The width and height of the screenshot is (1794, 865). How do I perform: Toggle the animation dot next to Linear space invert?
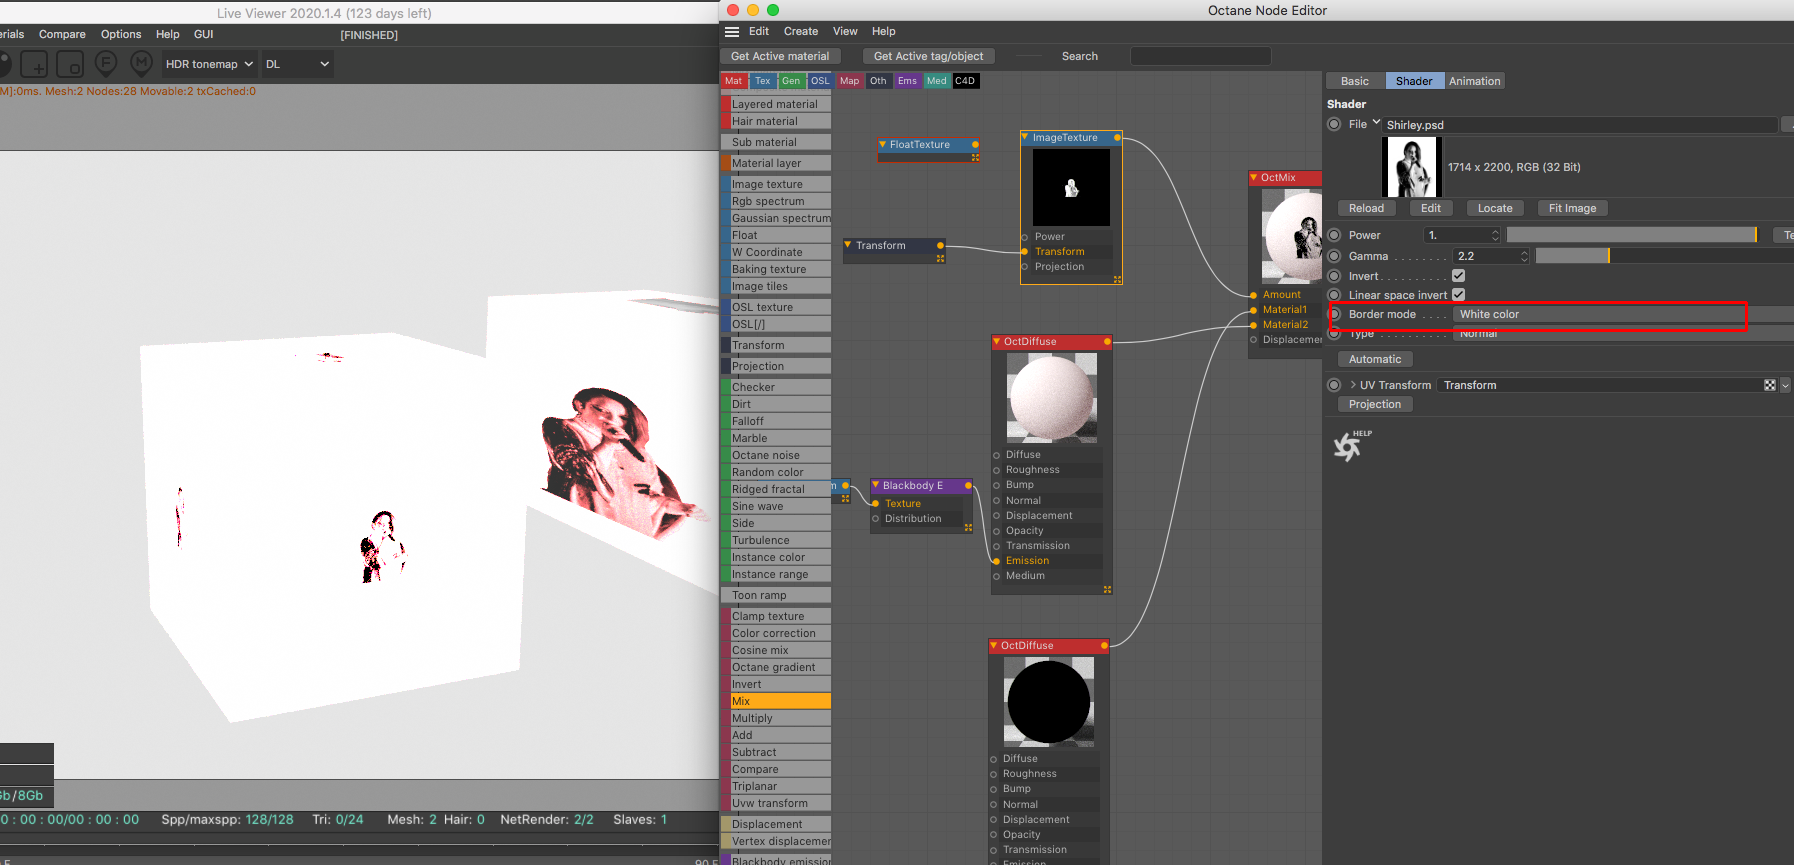pyautogui.click(x=1334, y=295)
